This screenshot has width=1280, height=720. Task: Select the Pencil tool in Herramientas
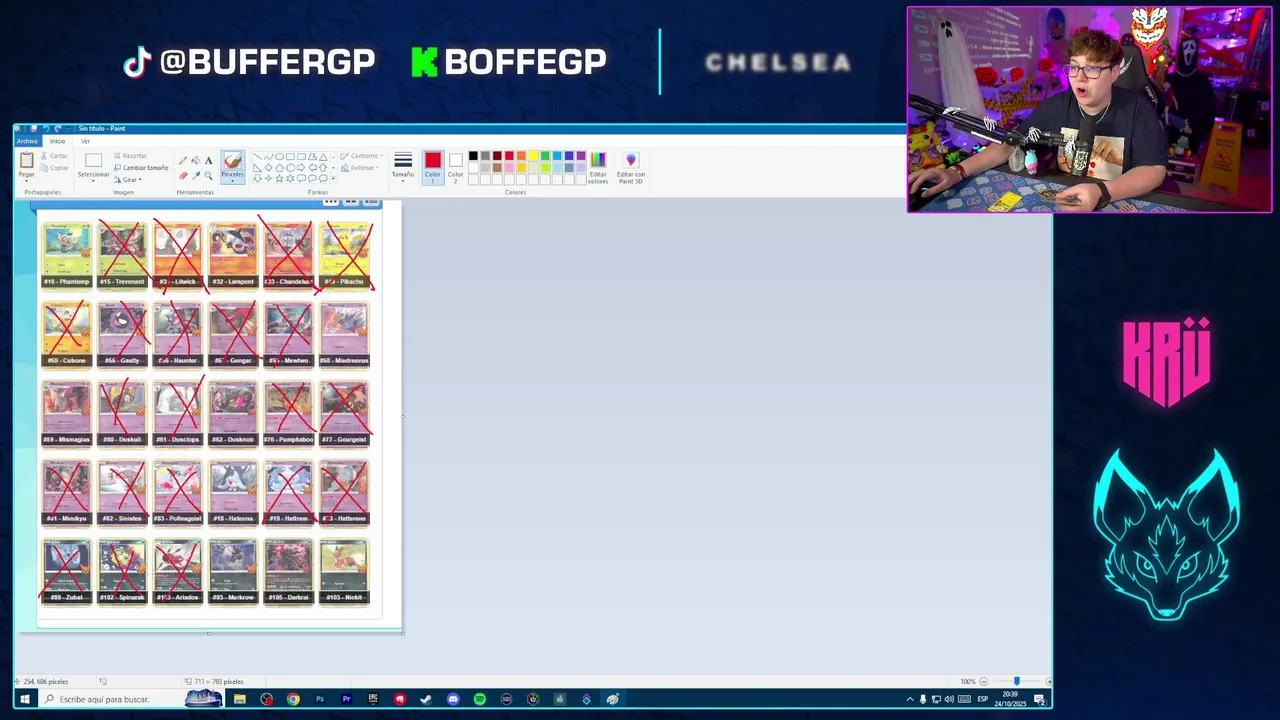[x=183, y=160]
